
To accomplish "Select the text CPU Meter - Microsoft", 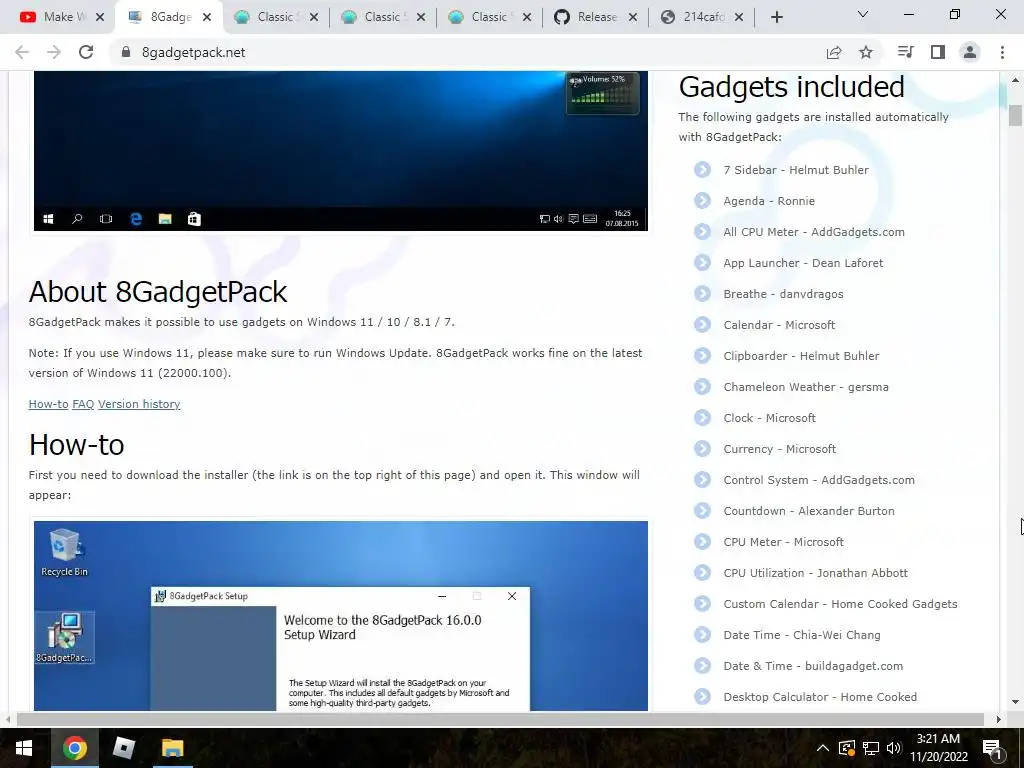I will pos(784,542).
